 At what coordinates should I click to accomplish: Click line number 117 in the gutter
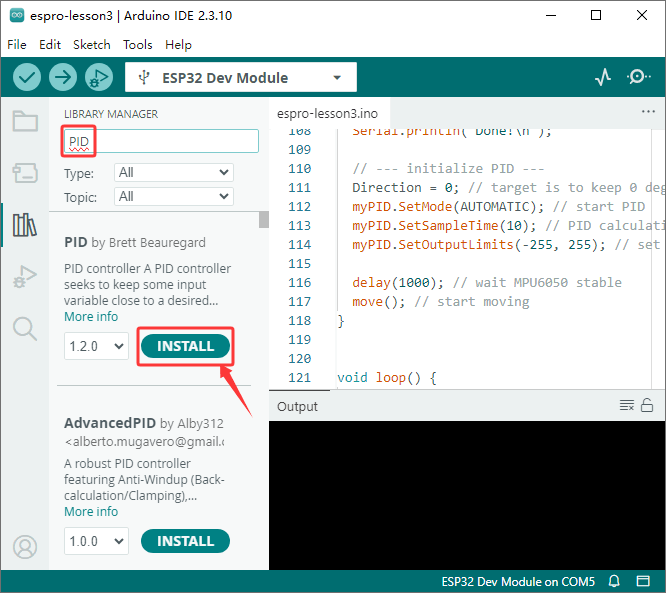coord(299,302)
